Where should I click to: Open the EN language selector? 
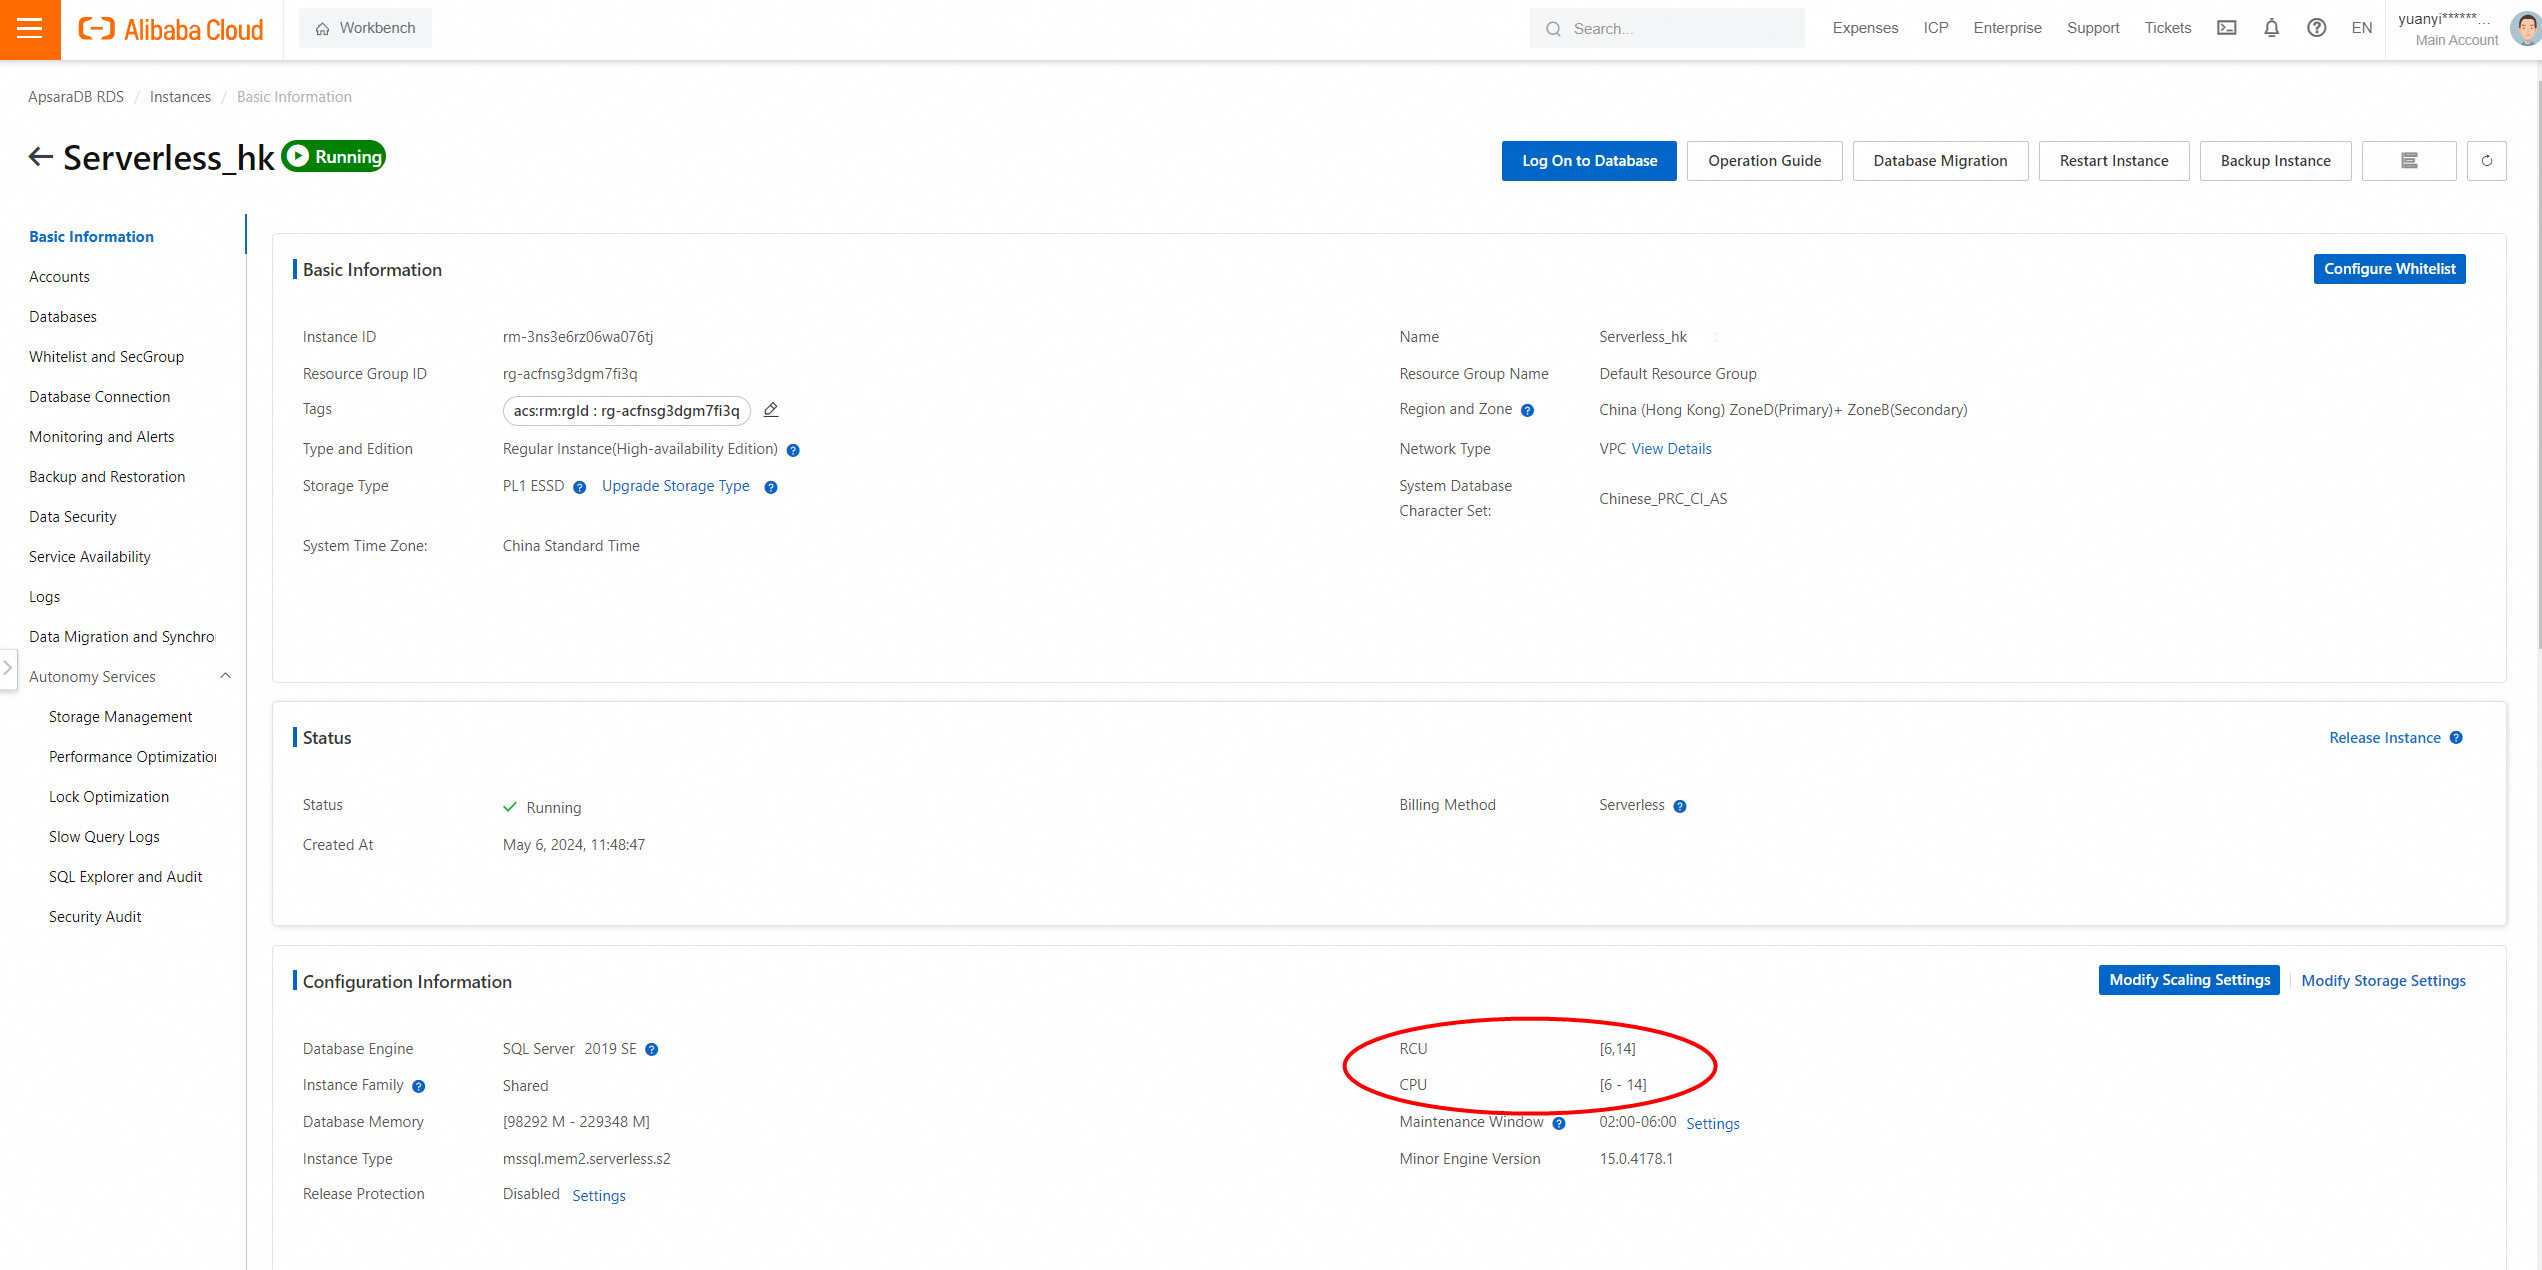tap(2361, 28)
